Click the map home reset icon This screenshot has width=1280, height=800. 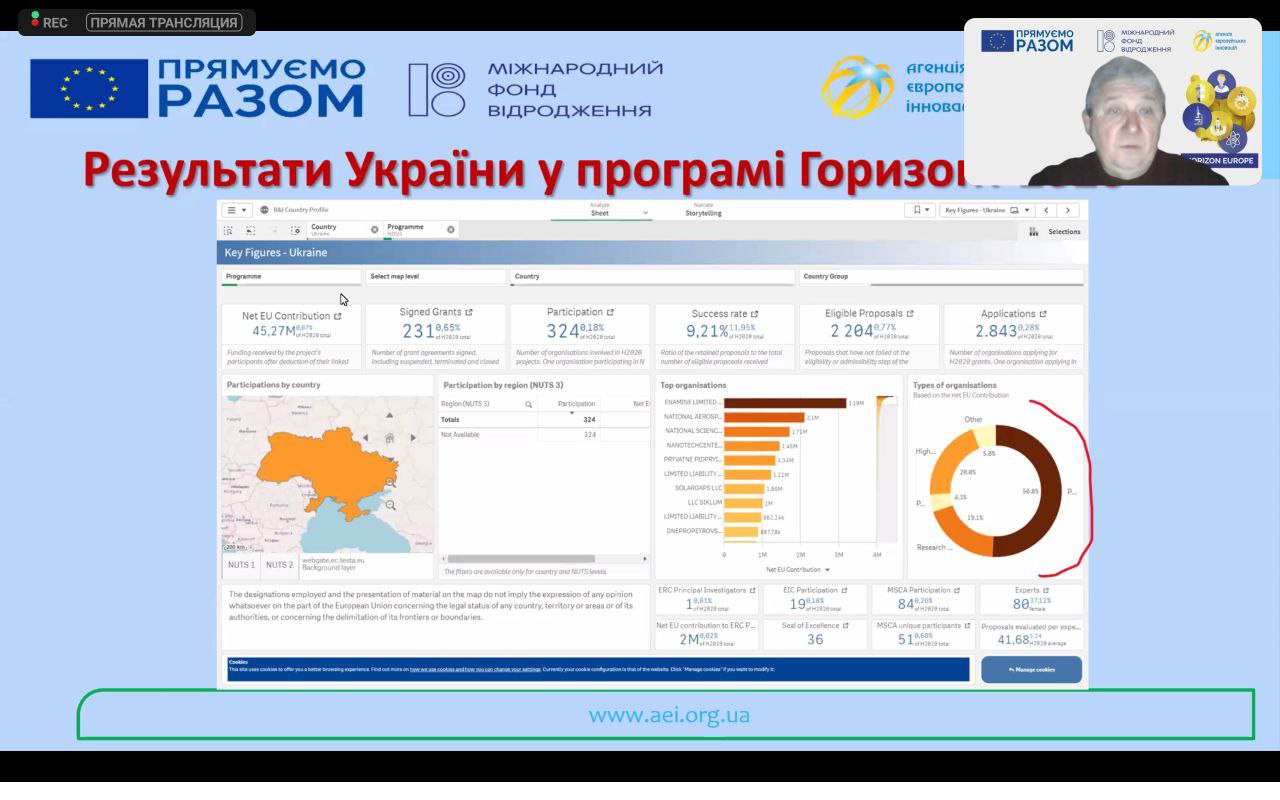(389, 438)
